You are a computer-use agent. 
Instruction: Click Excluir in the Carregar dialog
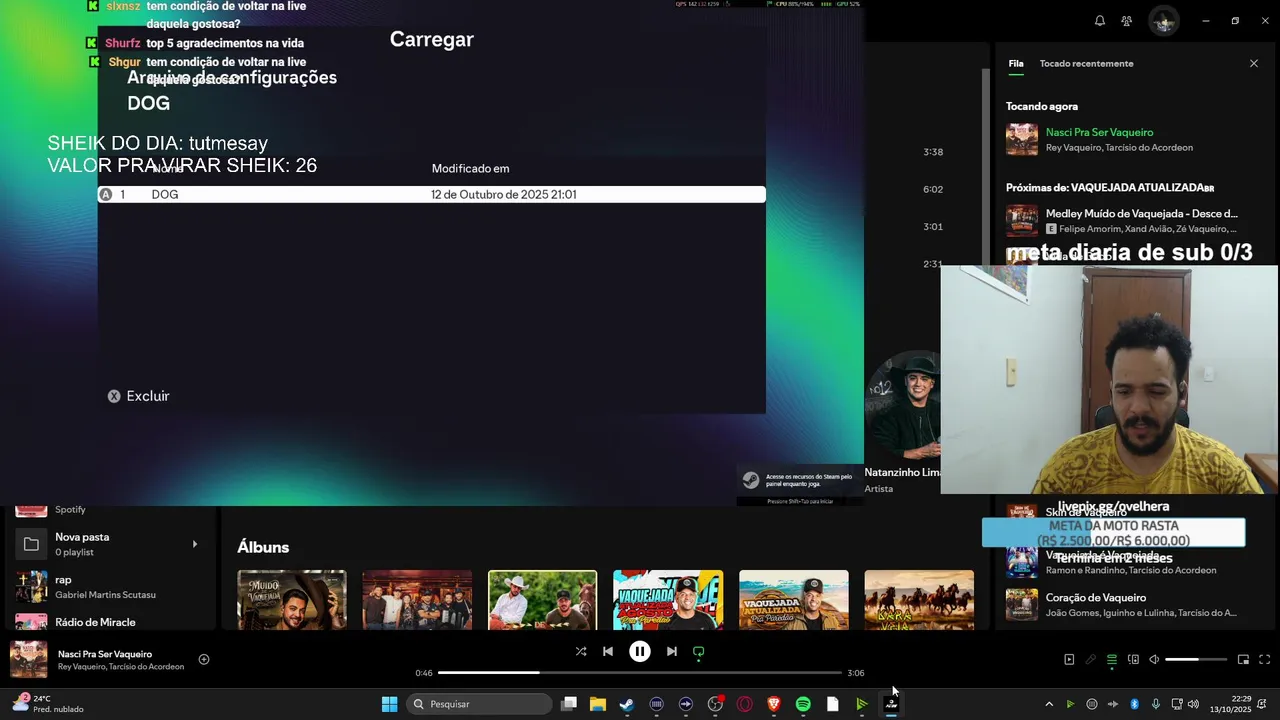[139, 396]
